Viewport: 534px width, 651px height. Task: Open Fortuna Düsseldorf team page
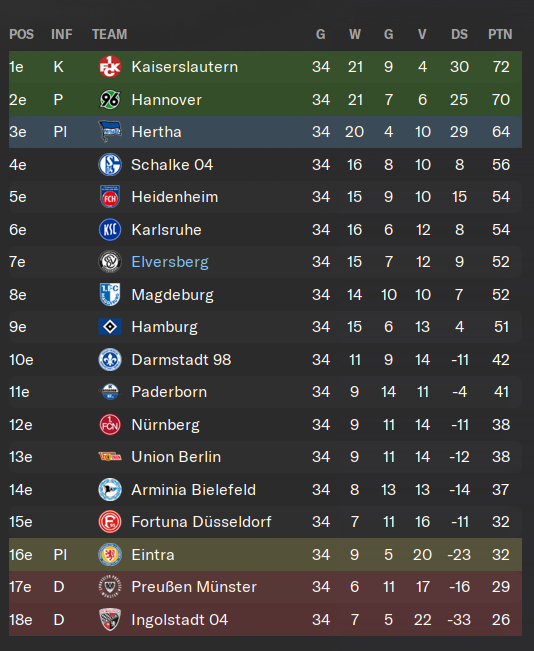(201, 522)
